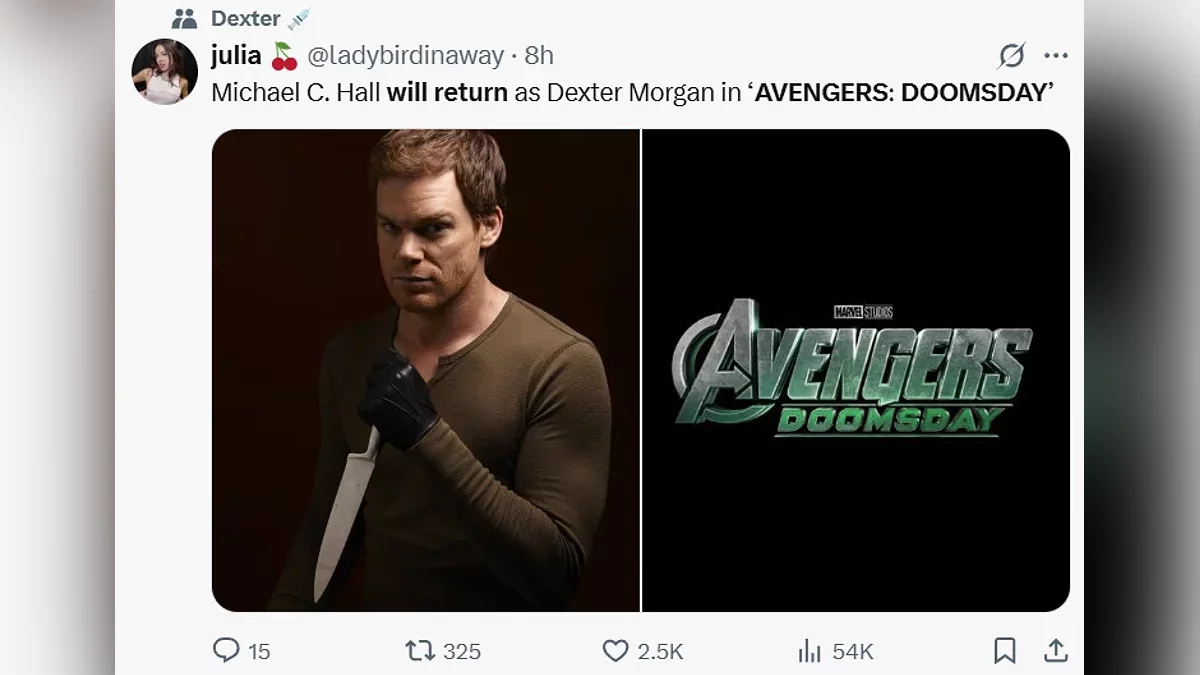Click the repost count 325

pos(462,652)
